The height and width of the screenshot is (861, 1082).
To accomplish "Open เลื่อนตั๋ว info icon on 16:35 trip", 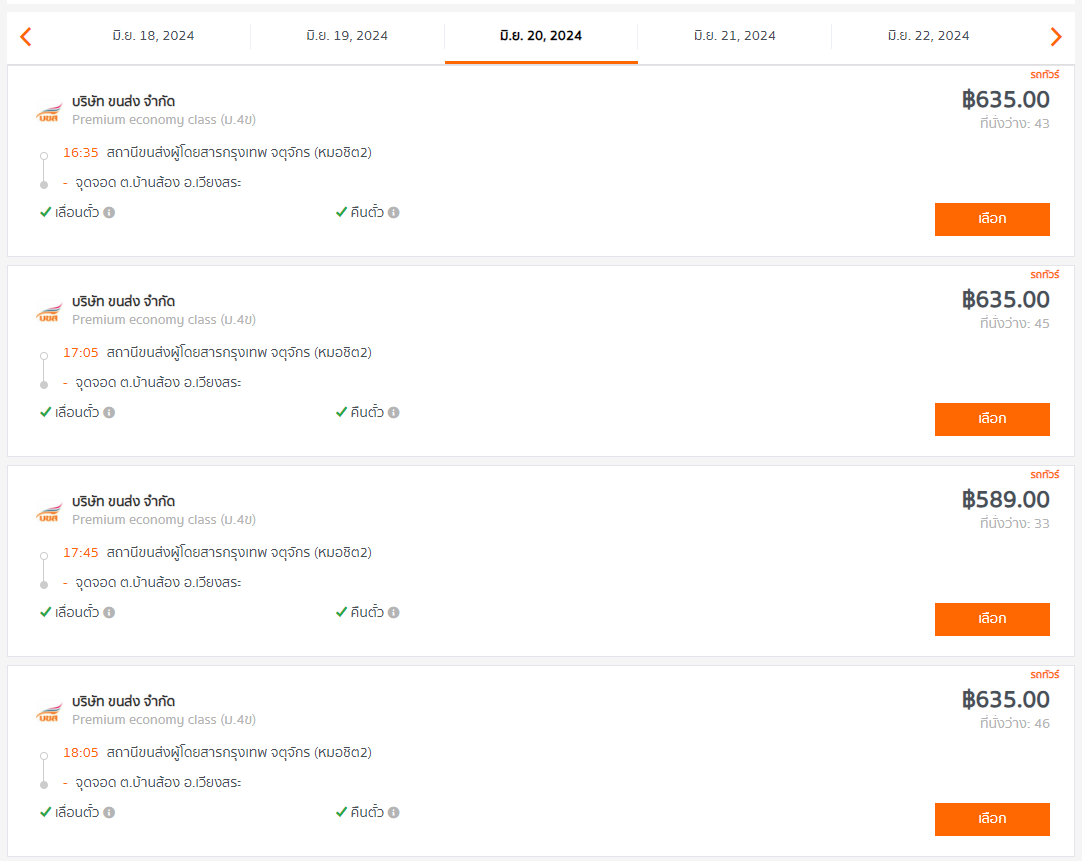I will coord(109,212).
